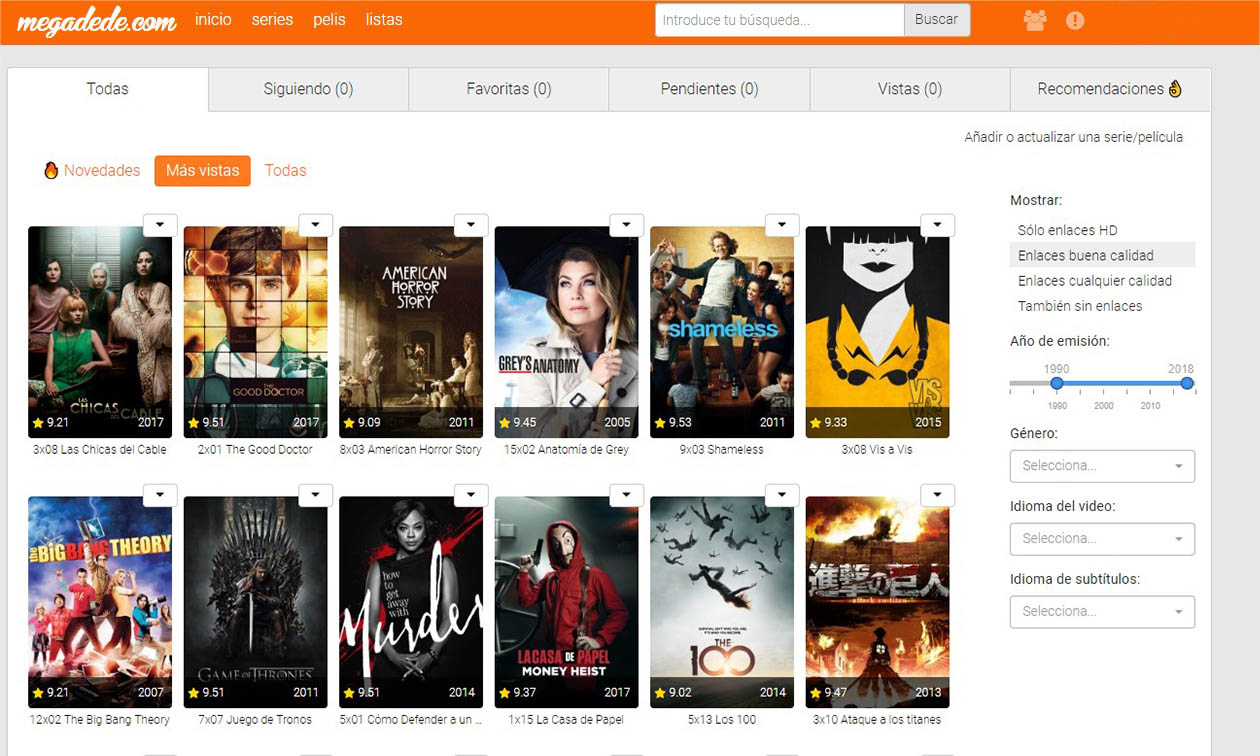Click the alert exclamation icon in header
Screen dimensions: 1260x756
point(1075,20)
